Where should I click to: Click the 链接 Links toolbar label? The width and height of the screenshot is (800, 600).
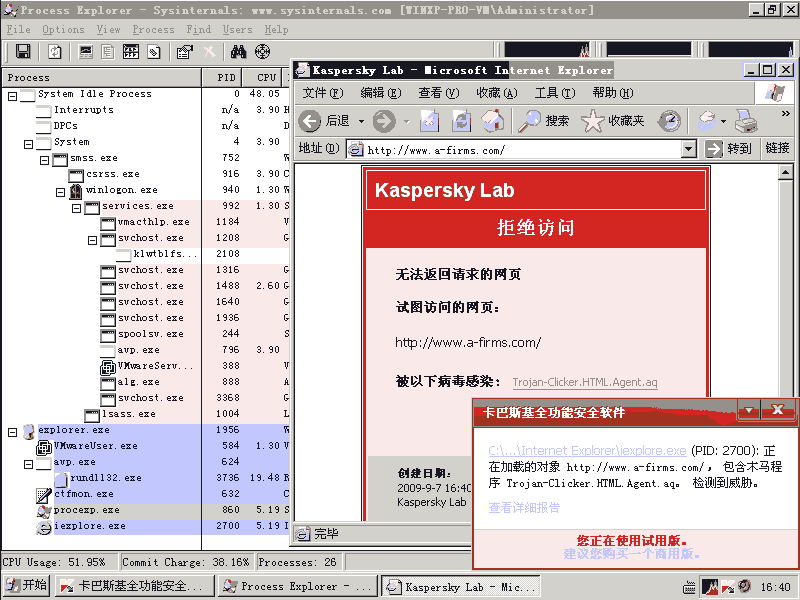click(x=777, y=148)
